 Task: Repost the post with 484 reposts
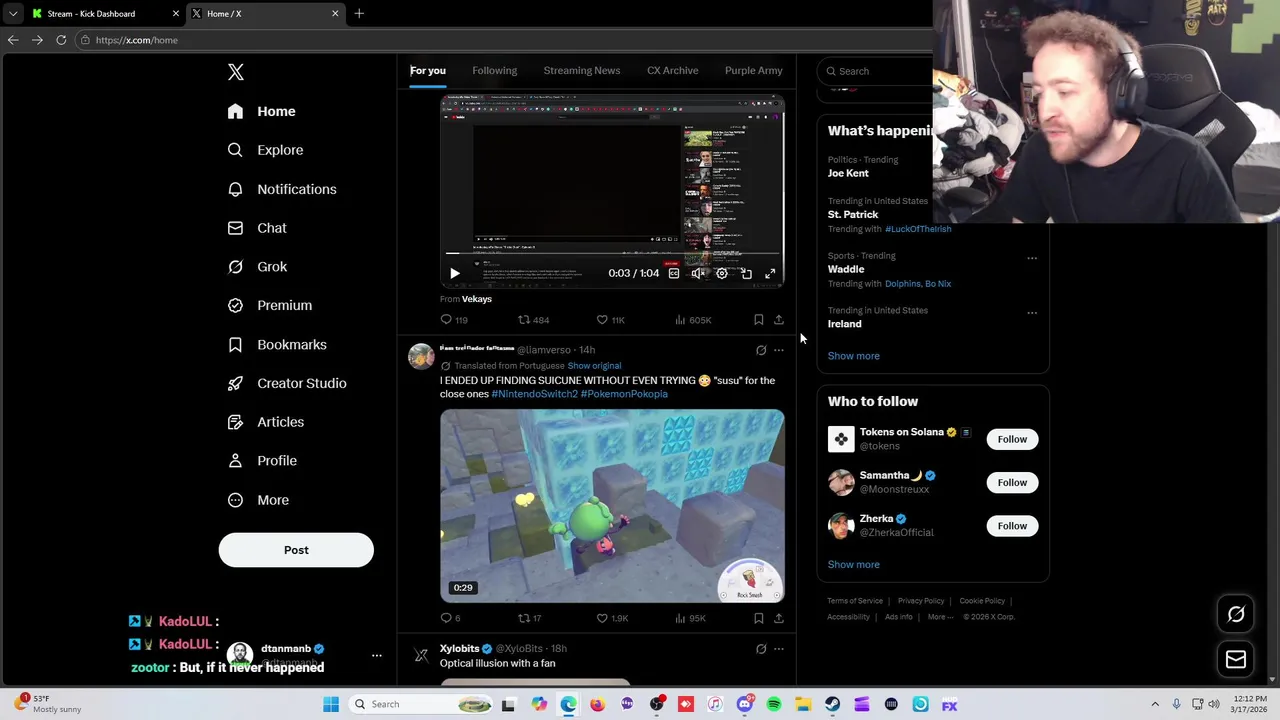coord(533,320)
